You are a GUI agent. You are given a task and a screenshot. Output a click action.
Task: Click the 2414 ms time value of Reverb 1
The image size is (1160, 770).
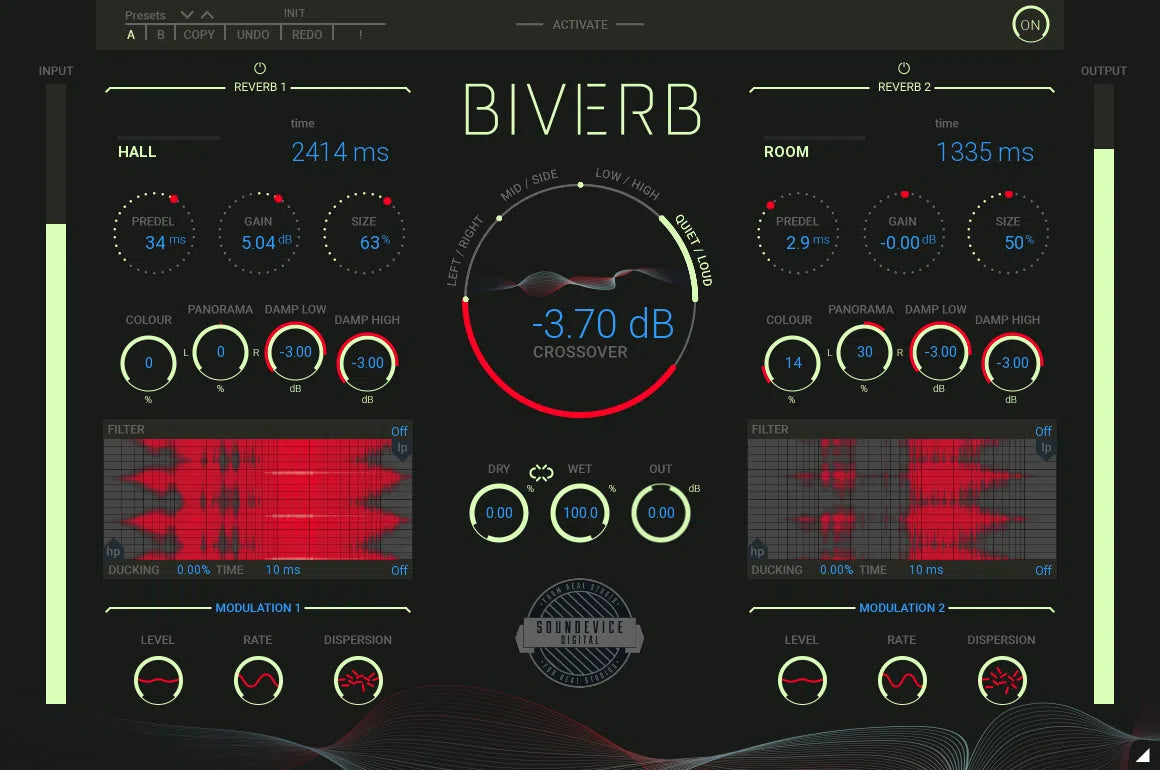coord(340,152)
